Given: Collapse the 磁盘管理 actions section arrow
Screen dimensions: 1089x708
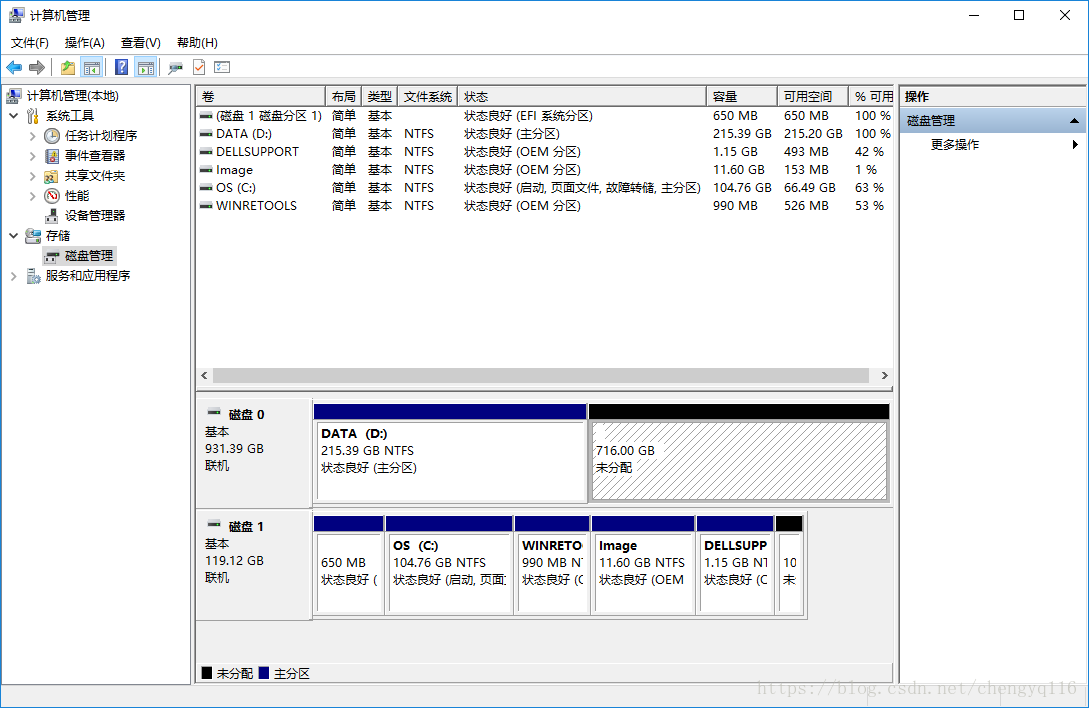Looking at the screenshot, I should click(1074, 121).
